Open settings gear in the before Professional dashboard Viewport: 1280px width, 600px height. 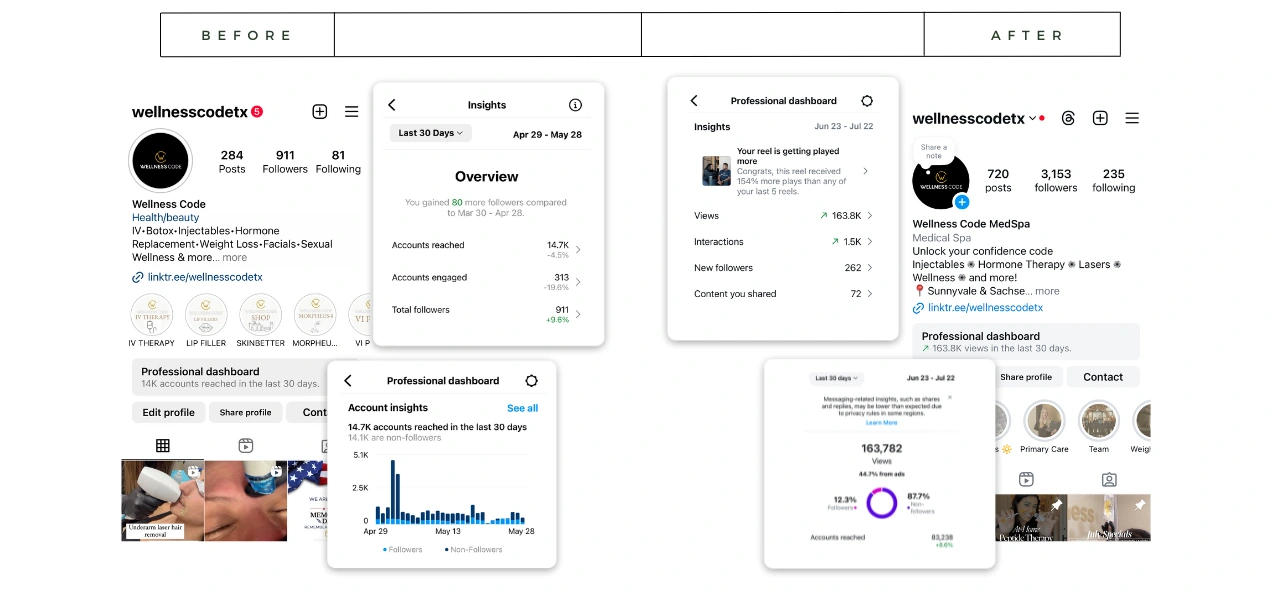click(x=531, y=381)
